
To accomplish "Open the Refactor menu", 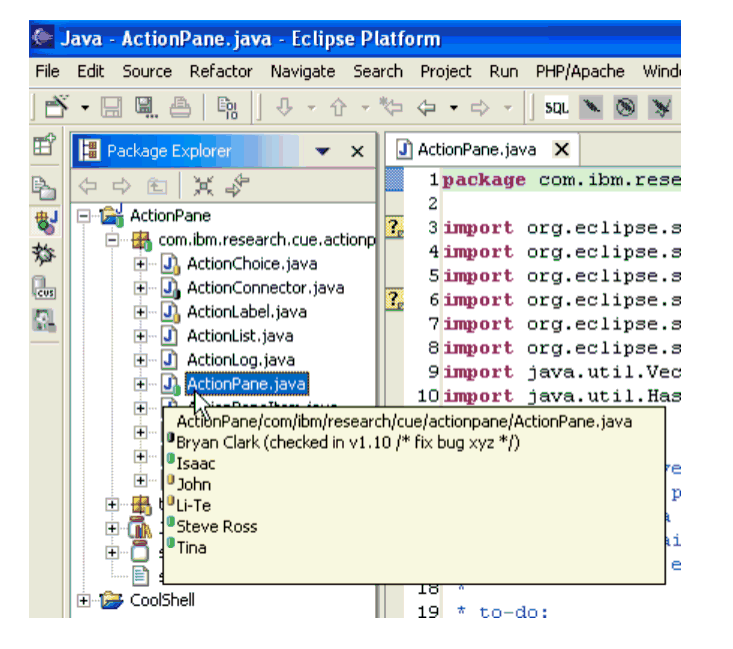I will point(220,71).
